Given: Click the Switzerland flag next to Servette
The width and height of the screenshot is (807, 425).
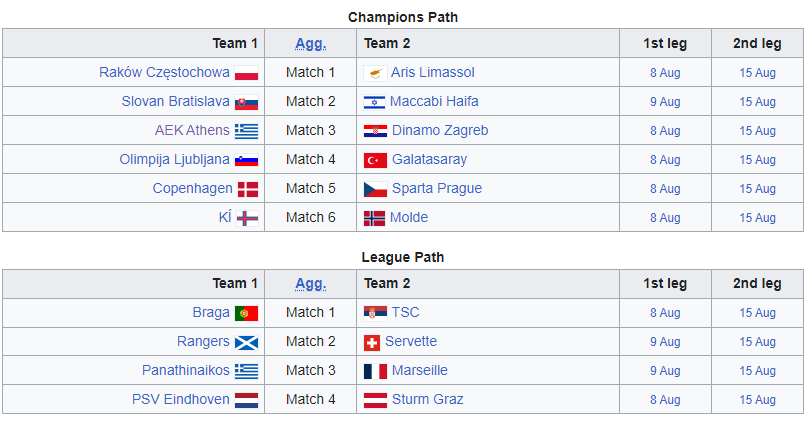Looking at the screenshot, I should [x=372, y=342].
